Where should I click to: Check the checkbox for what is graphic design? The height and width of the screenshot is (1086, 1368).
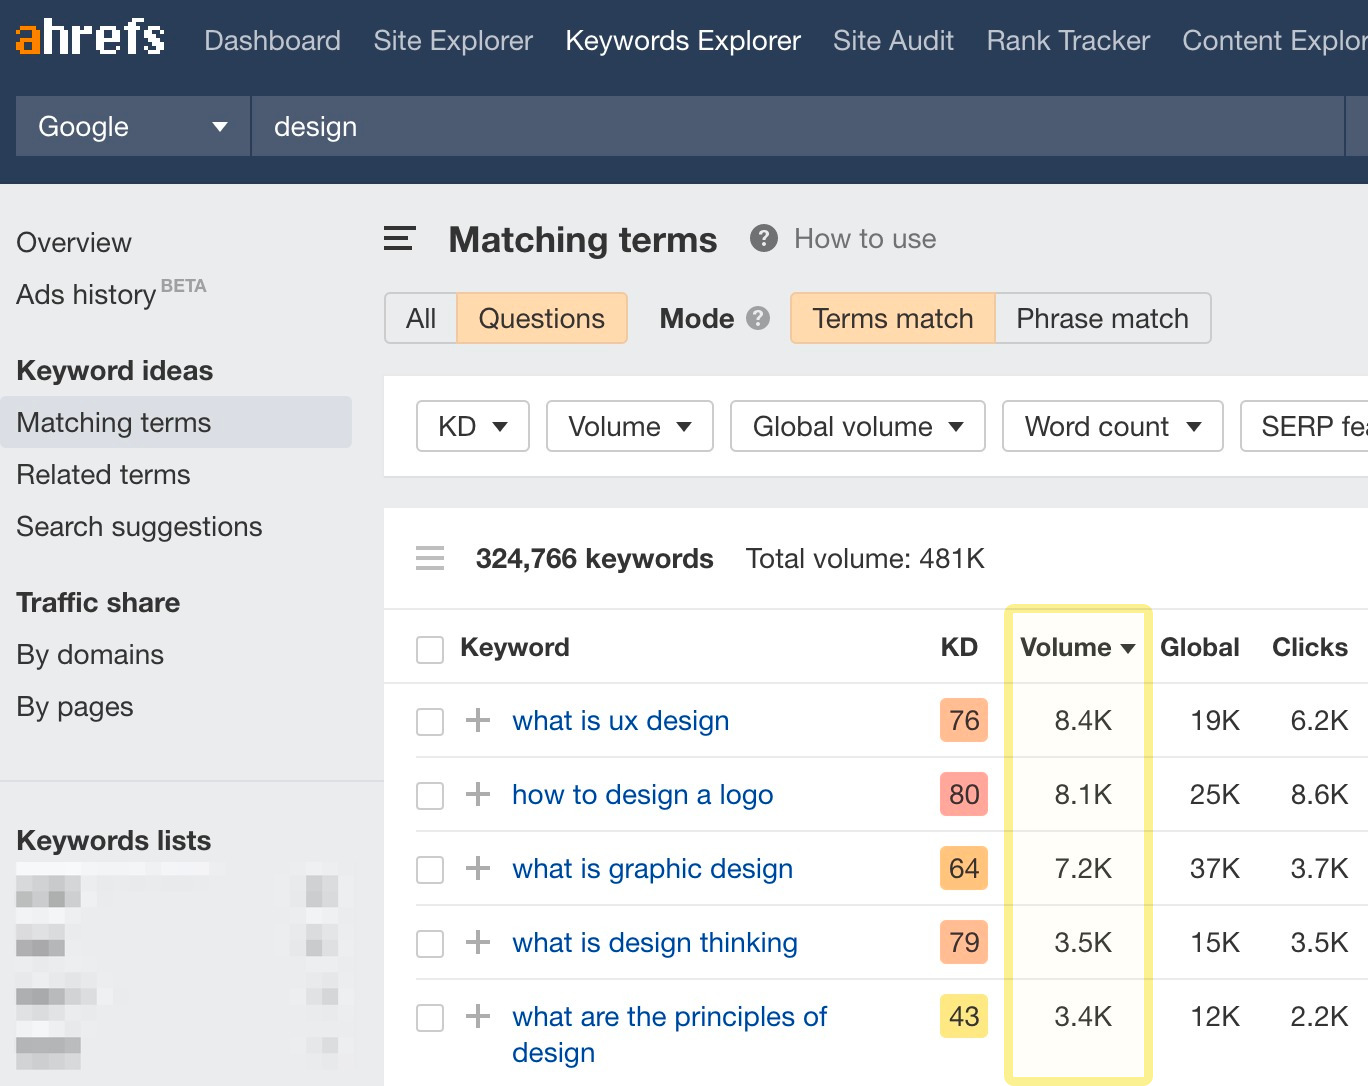click(x=429, y=869)
